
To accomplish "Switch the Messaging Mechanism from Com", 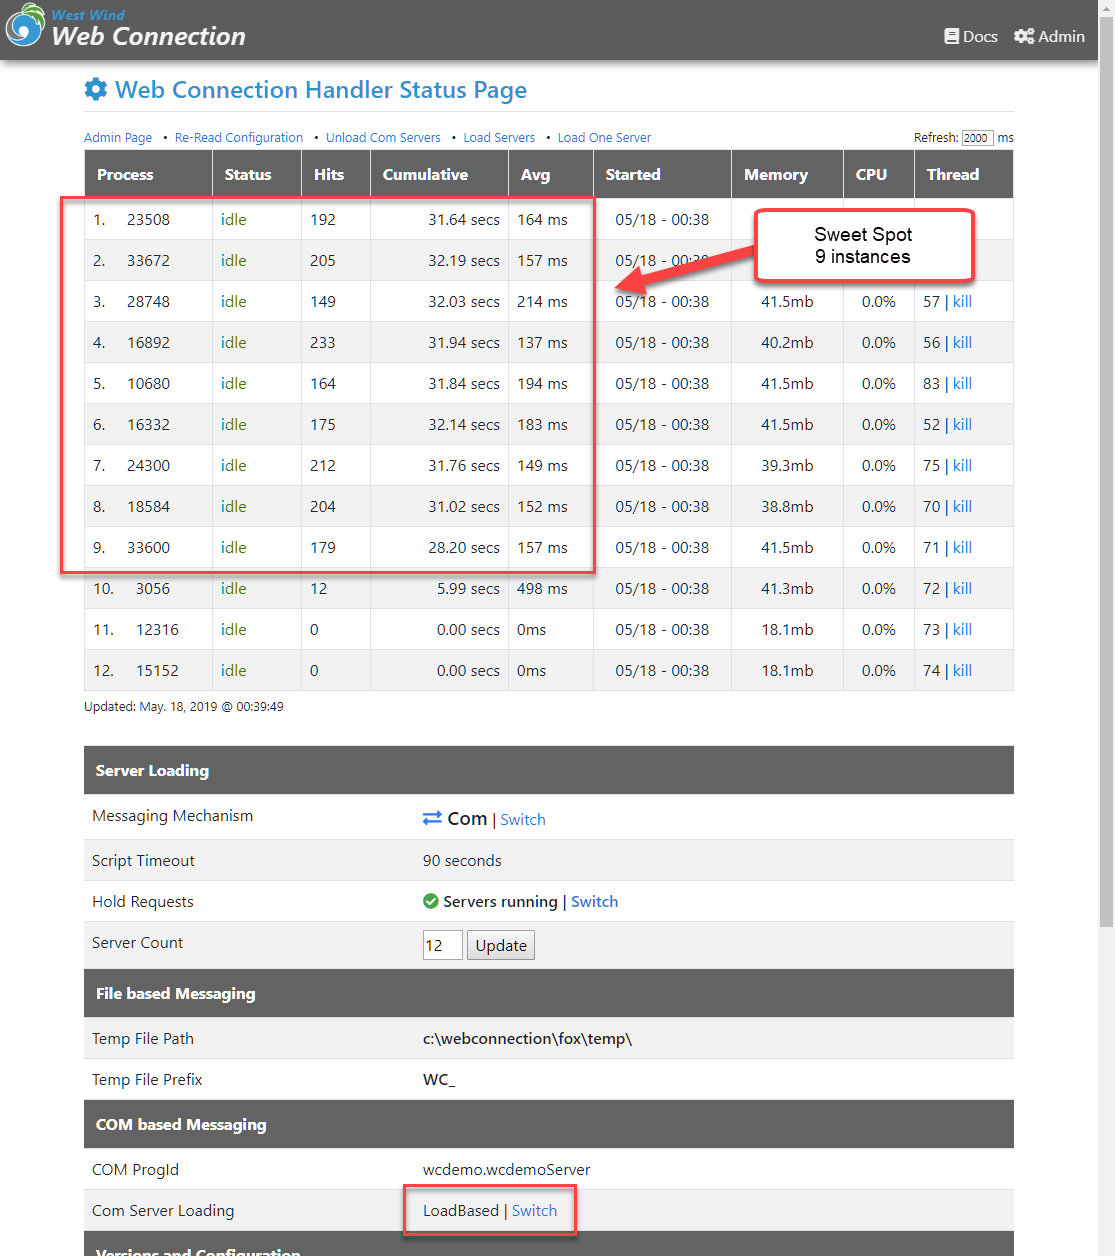I will point(523,819).
